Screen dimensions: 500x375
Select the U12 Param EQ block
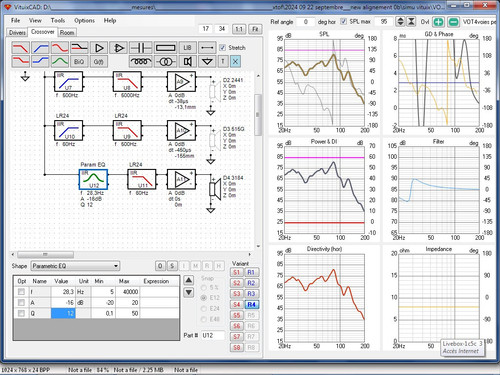93,180
